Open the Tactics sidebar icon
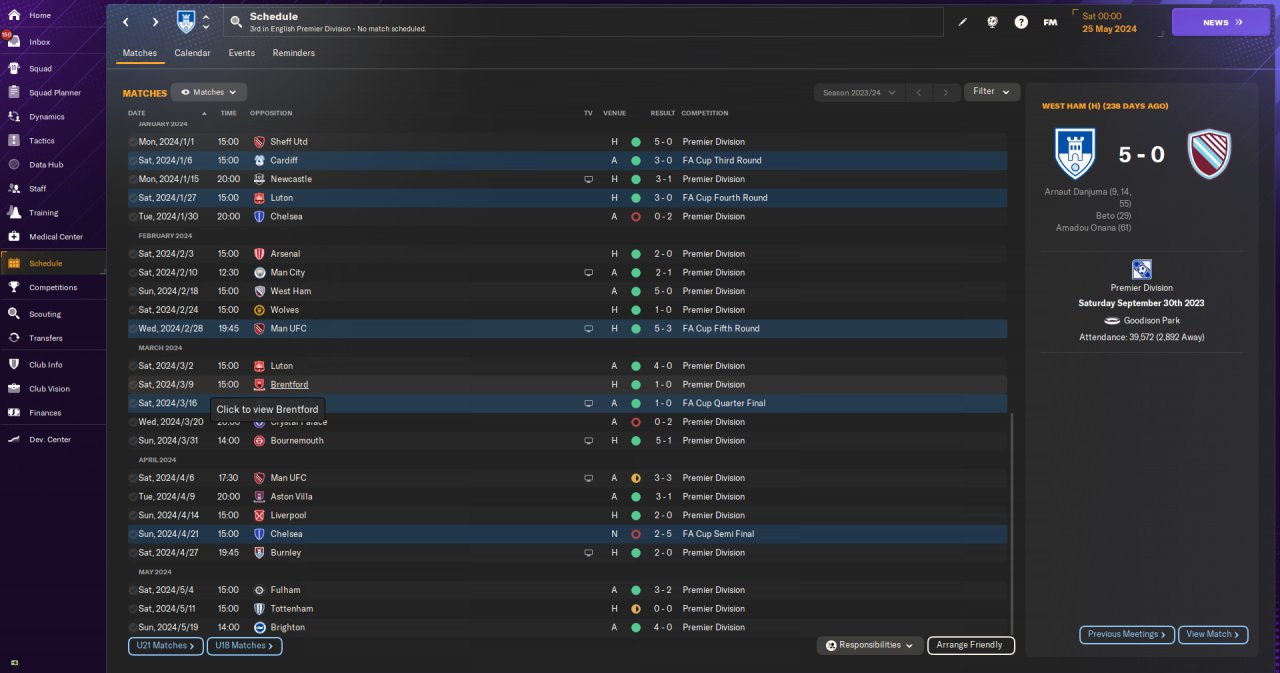This screenshot has height=673, width=1280. tap(14, 141)
